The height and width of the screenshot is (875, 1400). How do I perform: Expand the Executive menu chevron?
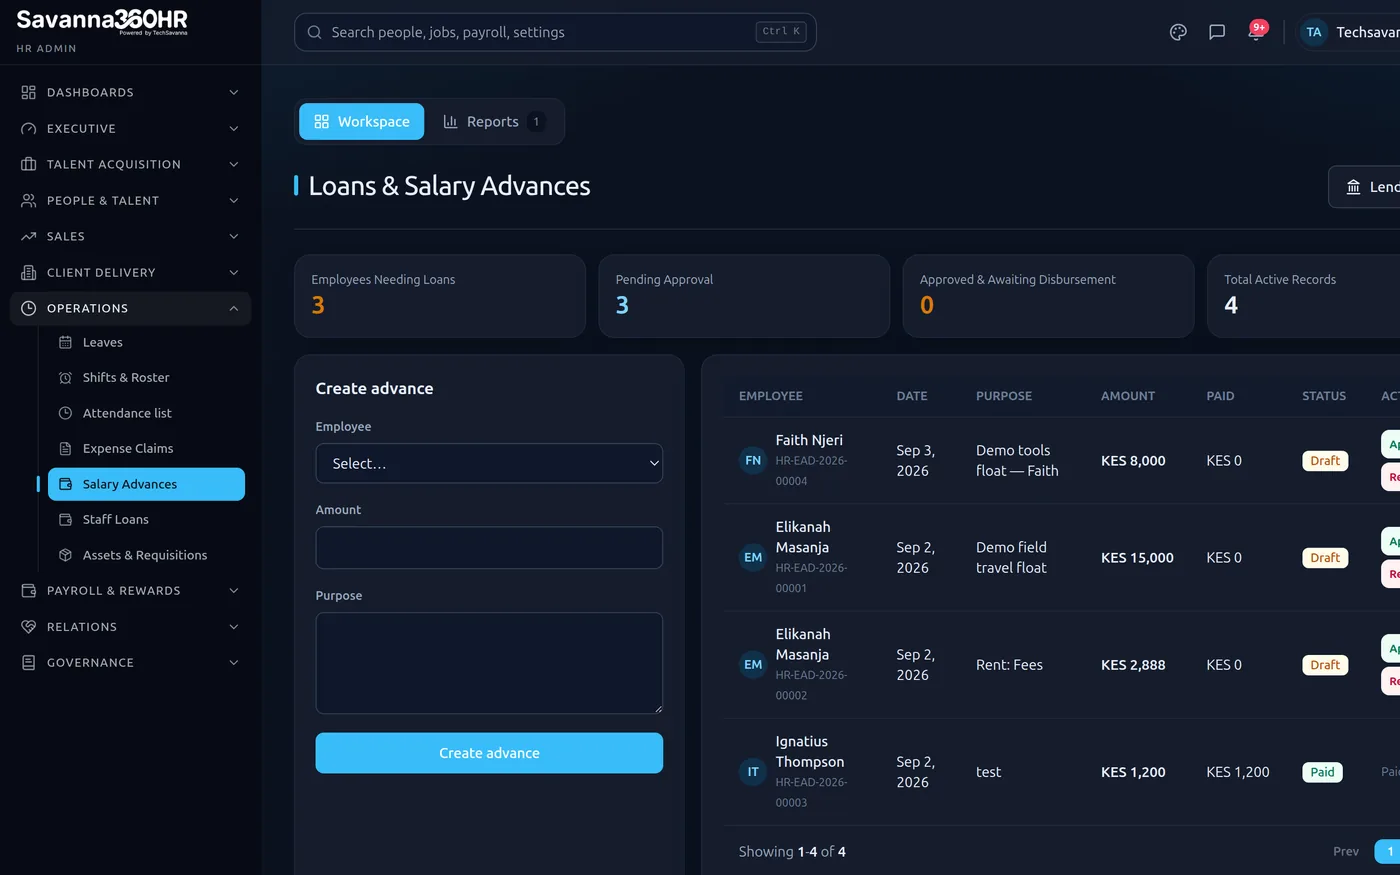point(233,128)
